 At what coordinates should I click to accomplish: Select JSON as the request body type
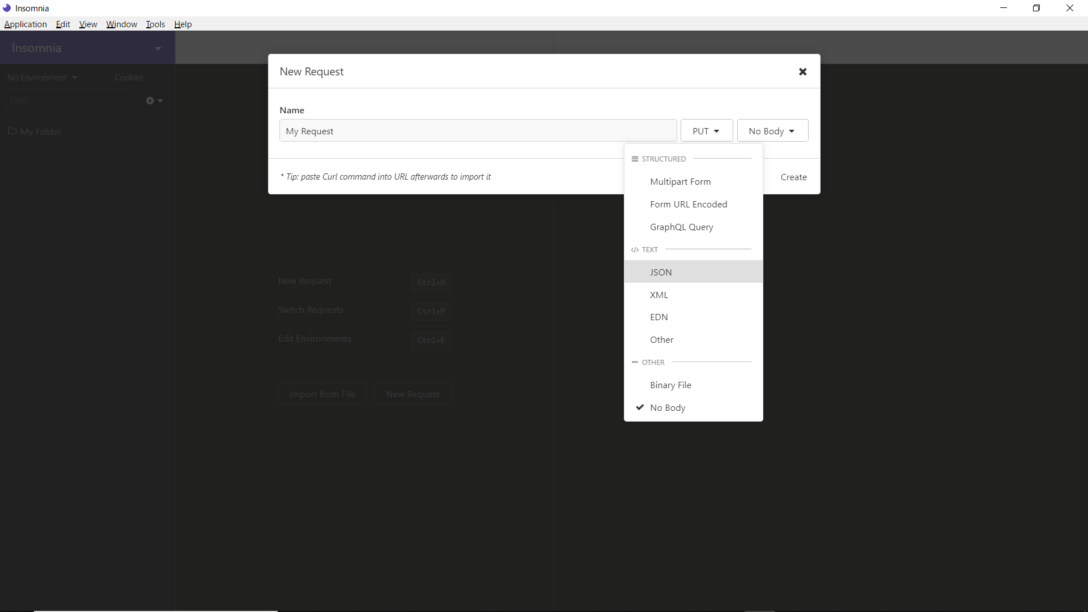tap(660, 271)
